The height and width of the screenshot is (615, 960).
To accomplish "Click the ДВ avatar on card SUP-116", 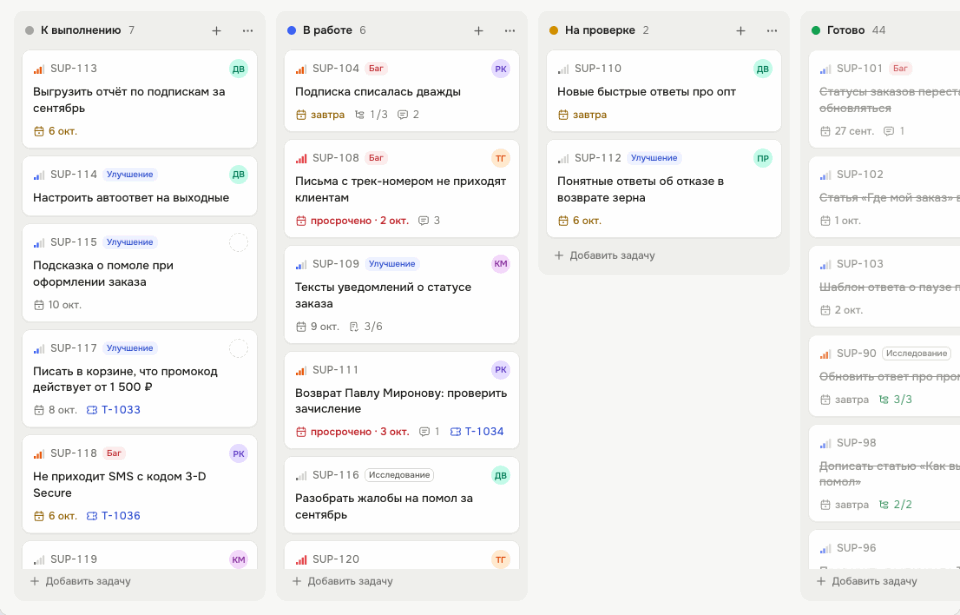I will click(x=500, y=475).
